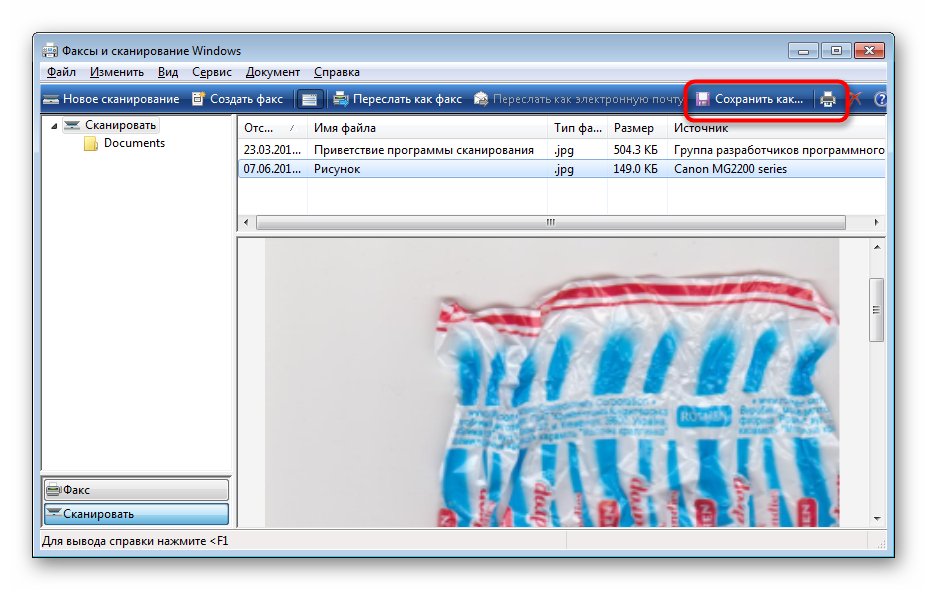The image size is (927, 590).
Task: Sort by Тип фа... column
Action: (x=578, y=128)
